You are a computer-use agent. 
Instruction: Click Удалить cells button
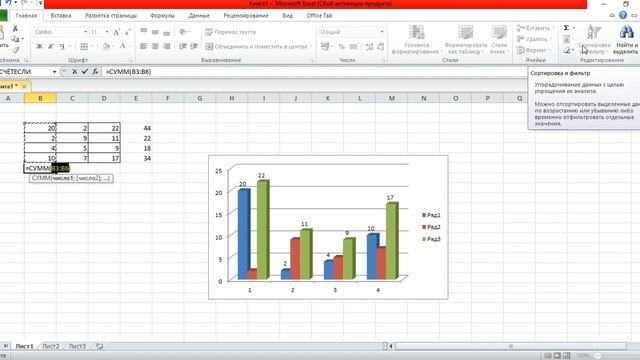pyautogui.click(x=534, y=39)
